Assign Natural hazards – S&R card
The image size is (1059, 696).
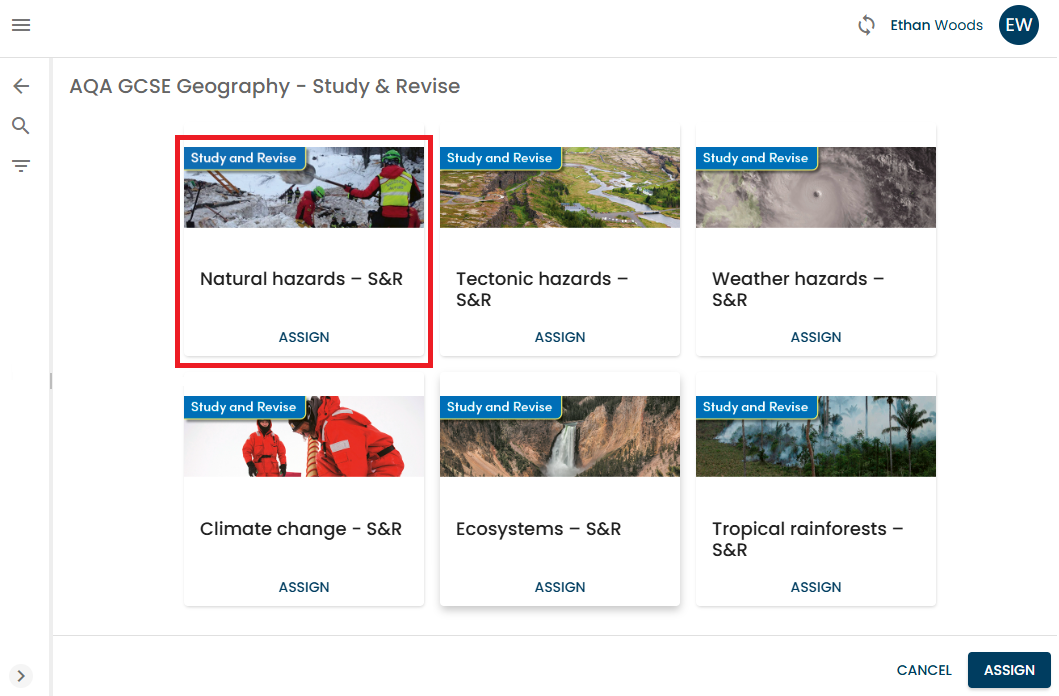click(304, 338)
